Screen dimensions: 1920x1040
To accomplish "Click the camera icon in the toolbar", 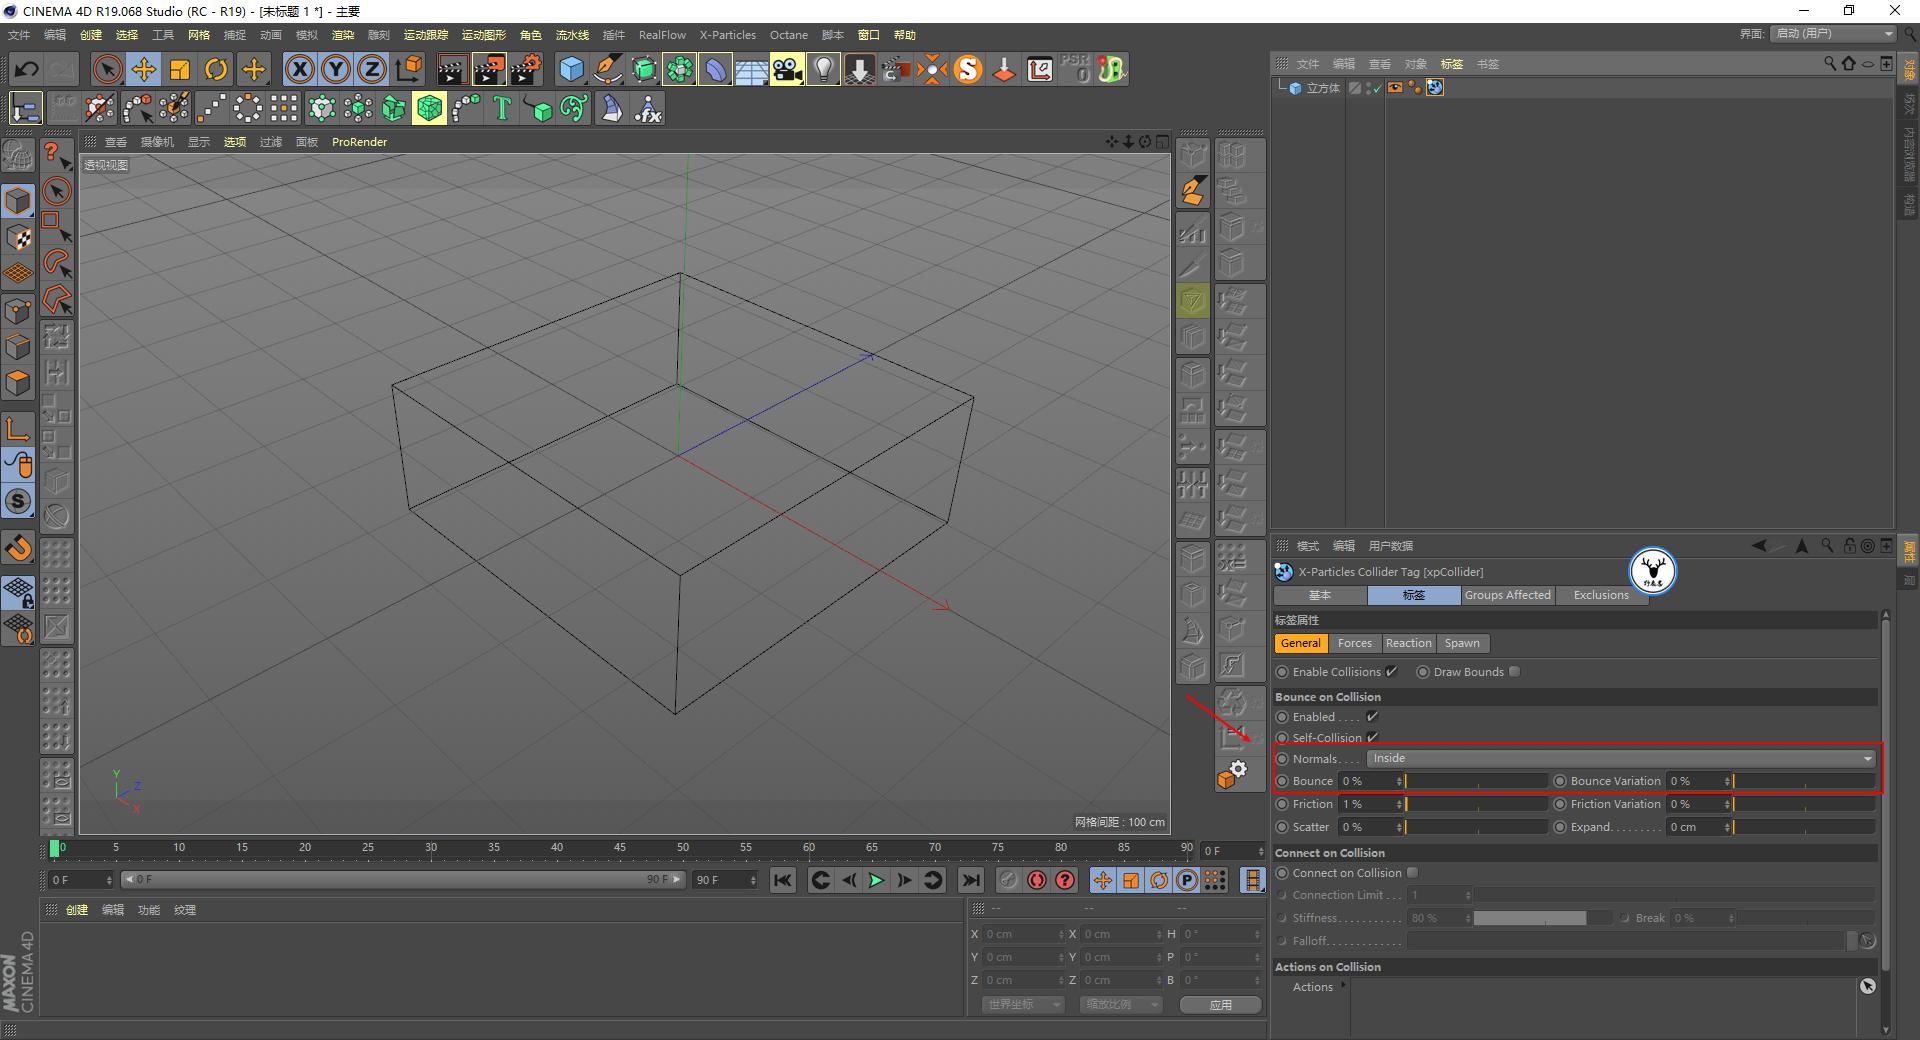I will click(788, 69).
